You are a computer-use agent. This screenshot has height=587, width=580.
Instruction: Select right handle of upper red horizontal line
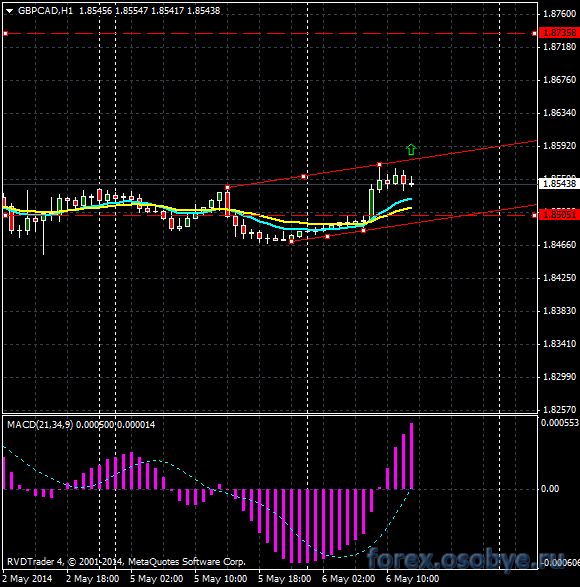(534, 34)
